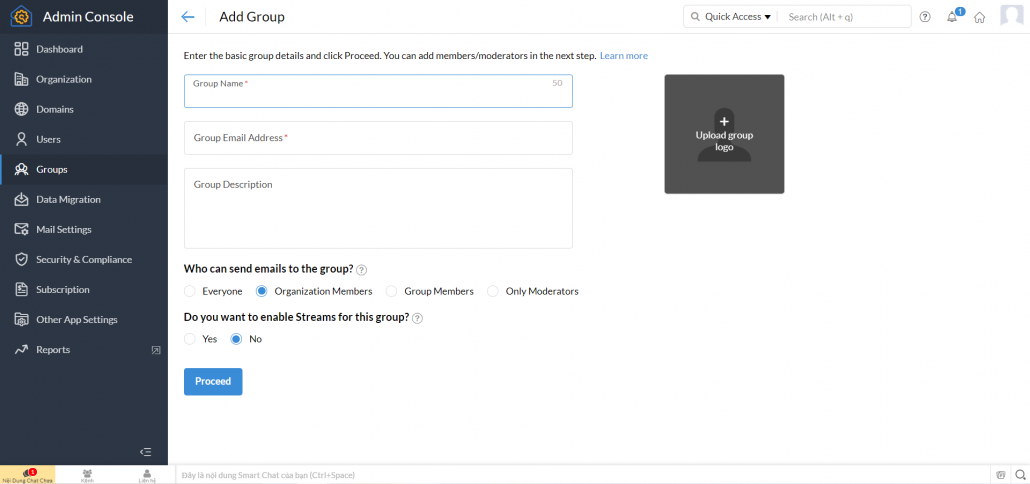Select the Everyone radio option
Viewport: 1030px width, 484px height.
190,291
